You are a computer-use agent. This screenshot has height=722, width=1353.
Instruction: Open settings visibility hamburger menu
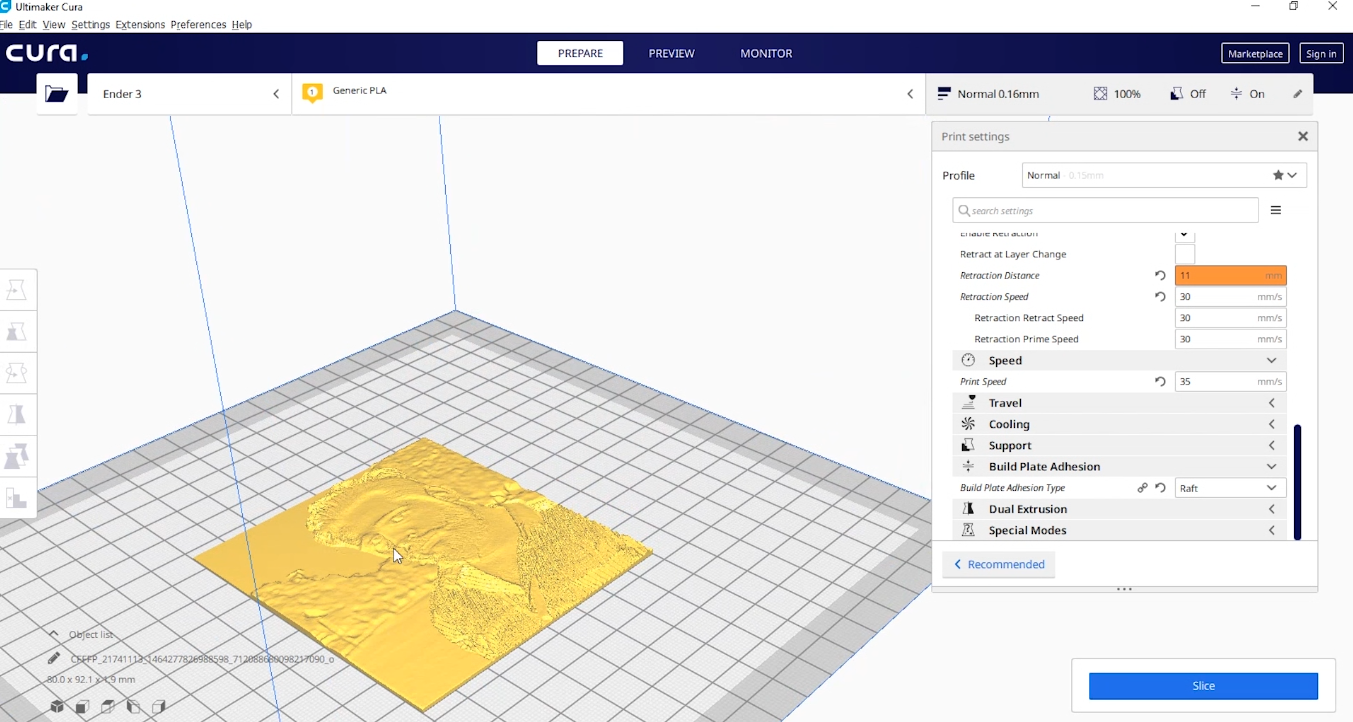tap(1276, 210)
